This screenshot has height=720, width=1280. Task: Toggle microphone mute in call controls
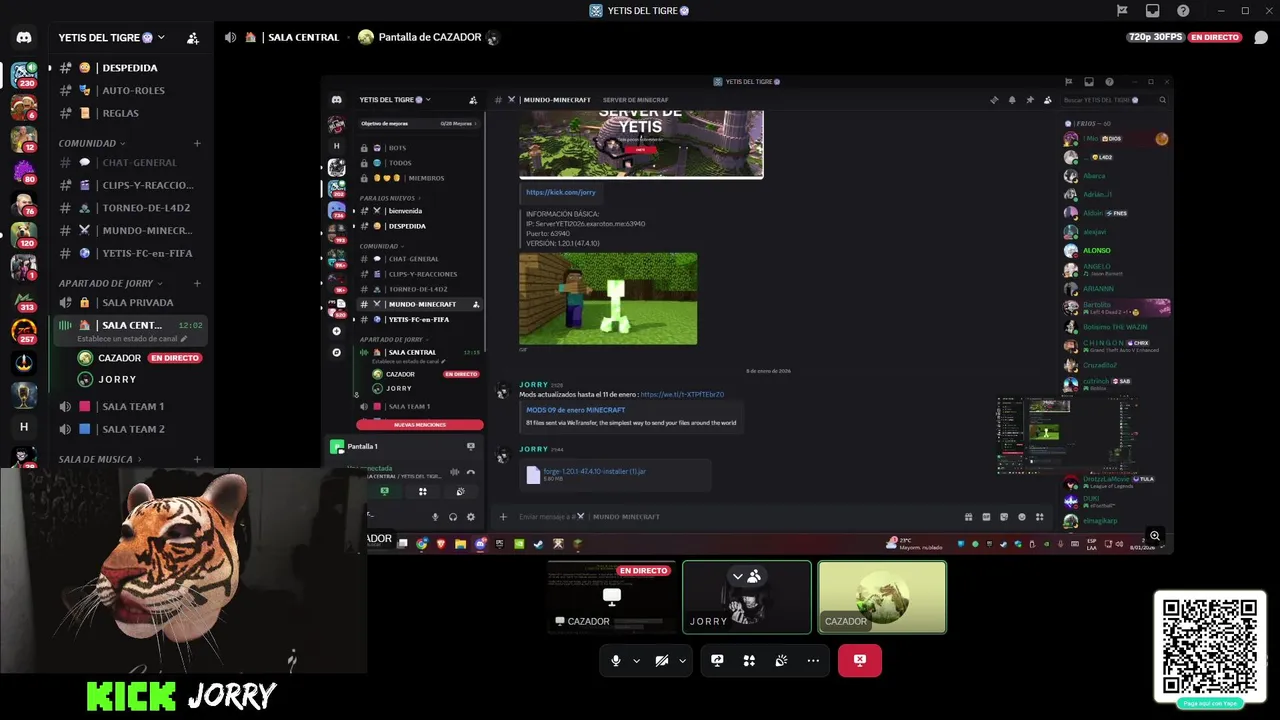616,660
